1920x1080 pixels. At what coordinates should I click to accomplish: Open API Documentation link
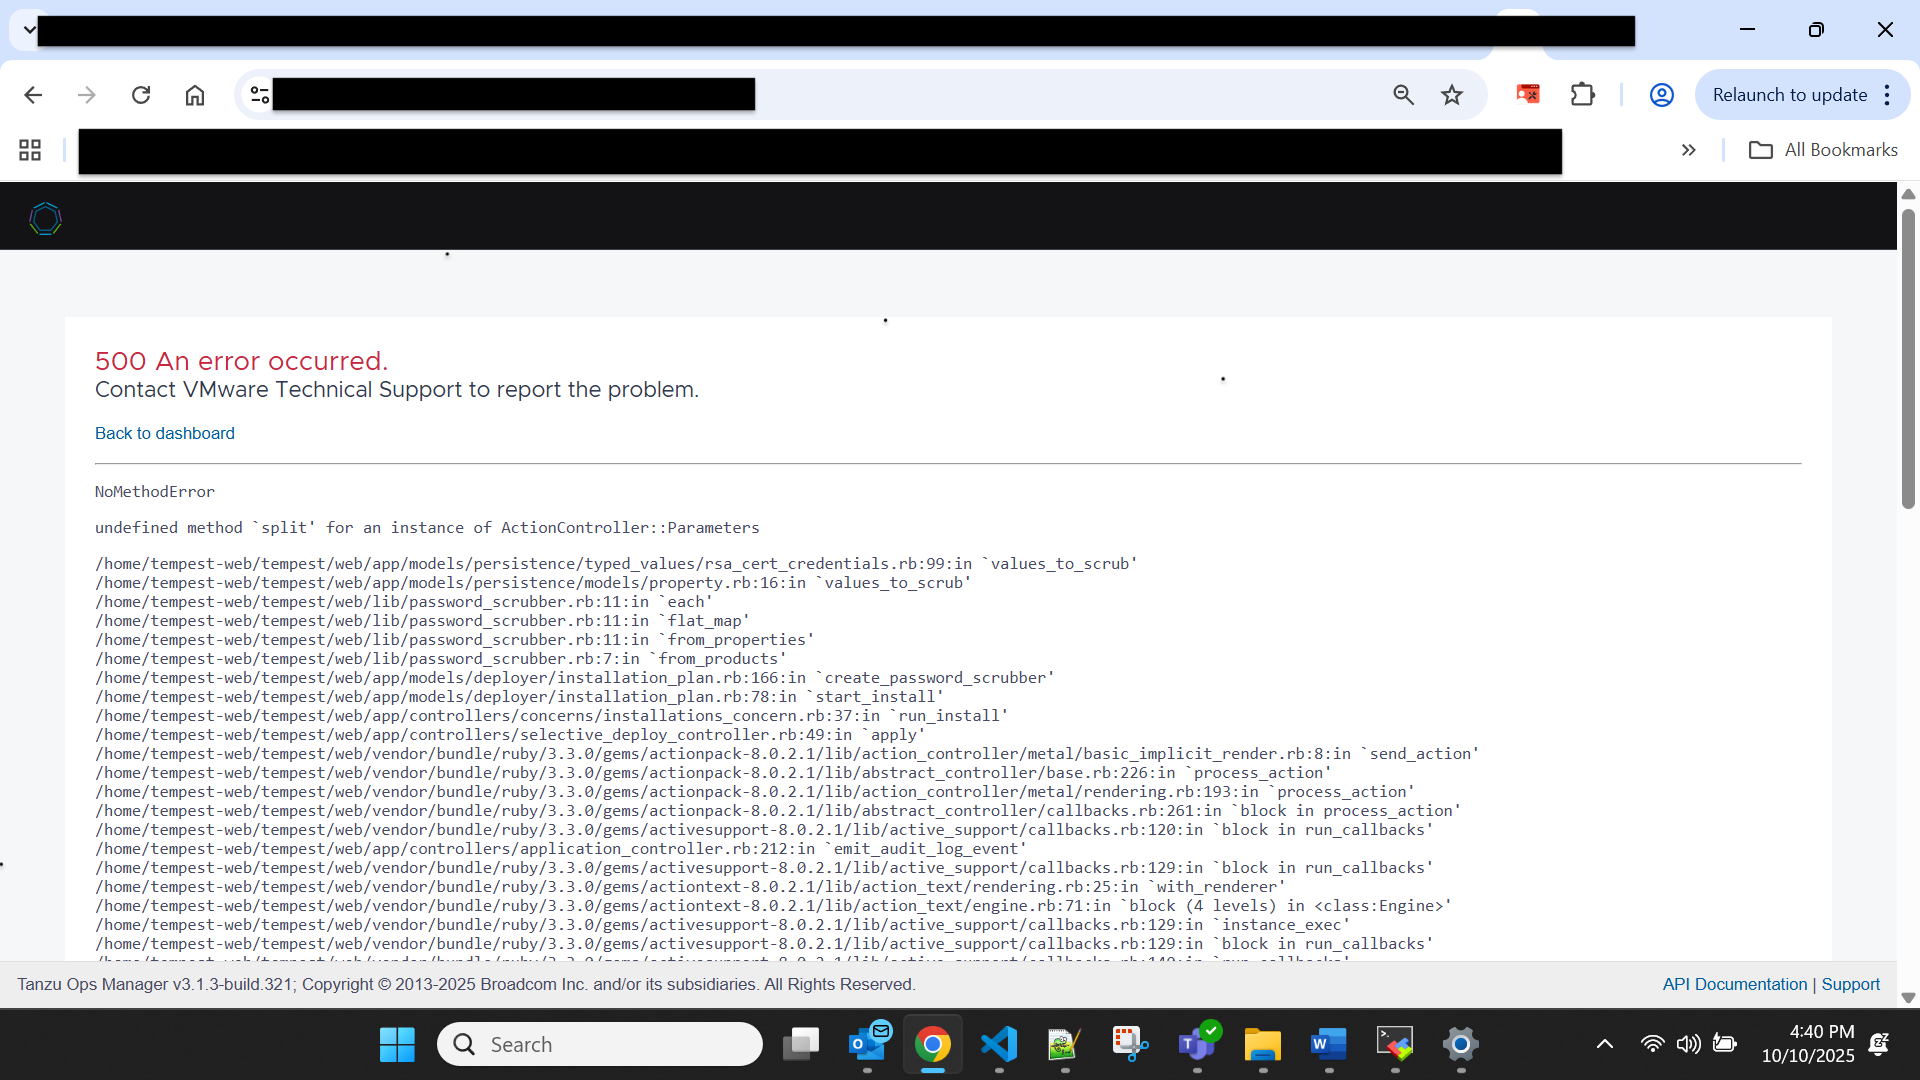click(1734, 984)
